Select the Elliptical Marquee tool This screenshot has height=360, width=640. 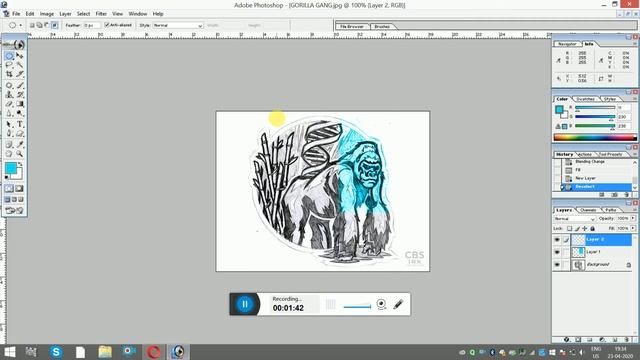pos(9,56)
